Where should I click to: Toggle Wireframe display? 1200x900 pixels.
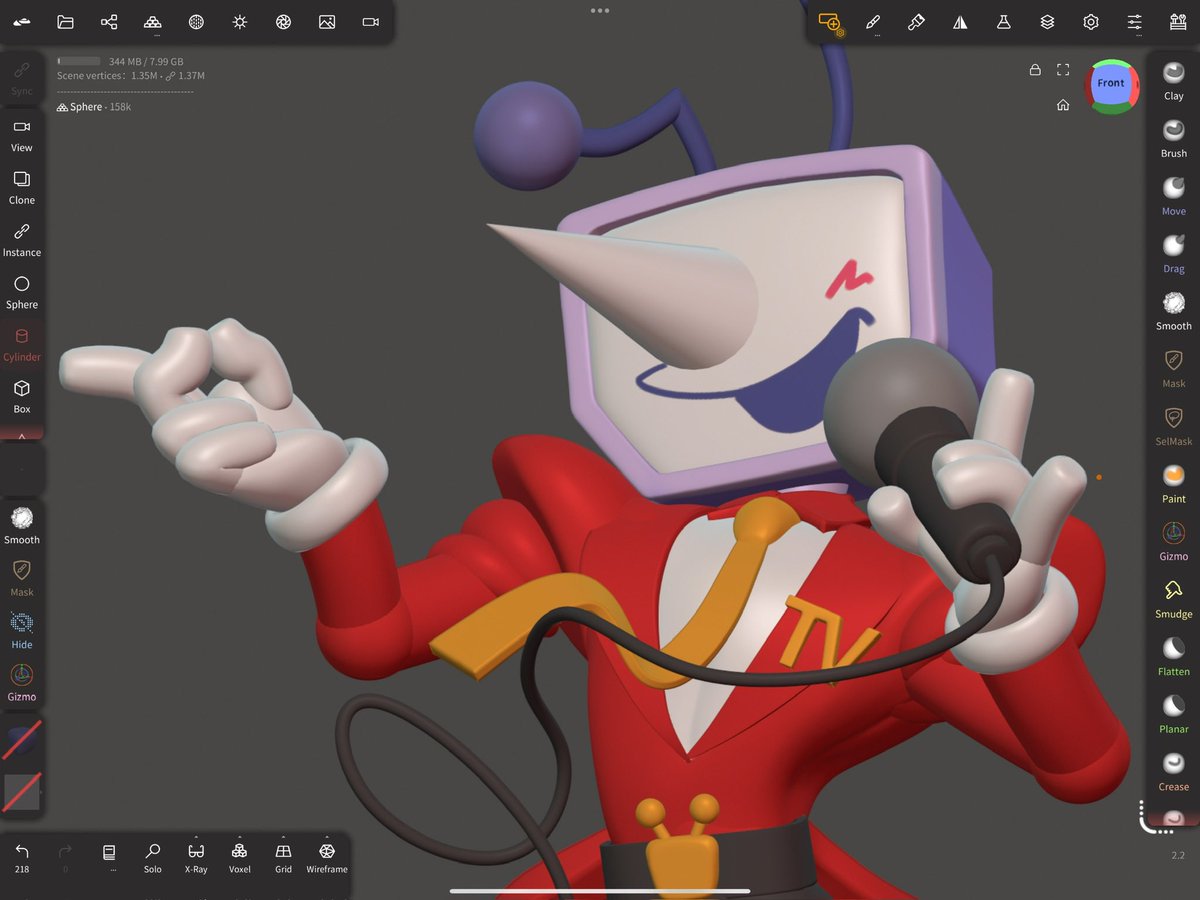(327, 858)
